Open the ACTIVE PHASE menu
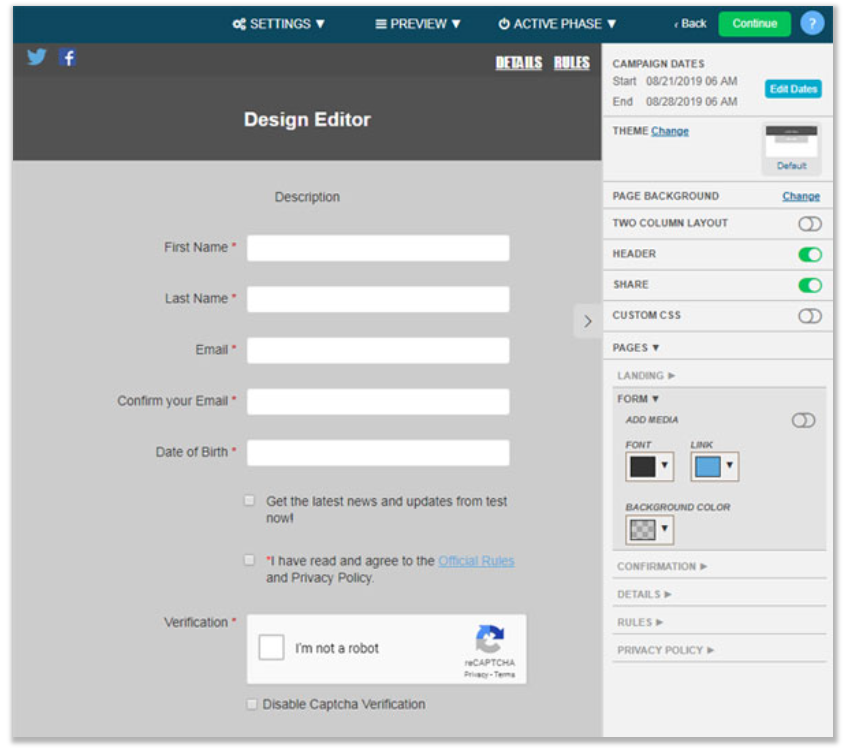This screenshot has height=751, width=849. coord(557,24)
